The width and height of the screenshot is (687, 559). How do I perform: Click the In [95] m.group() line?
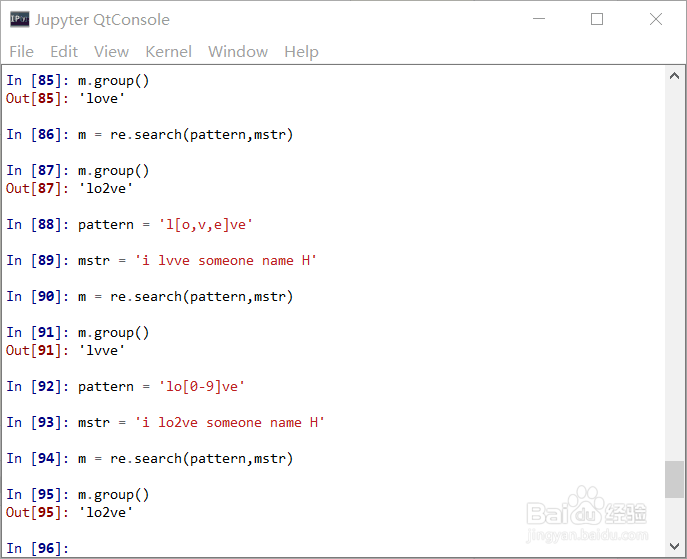tap(78, 495)
